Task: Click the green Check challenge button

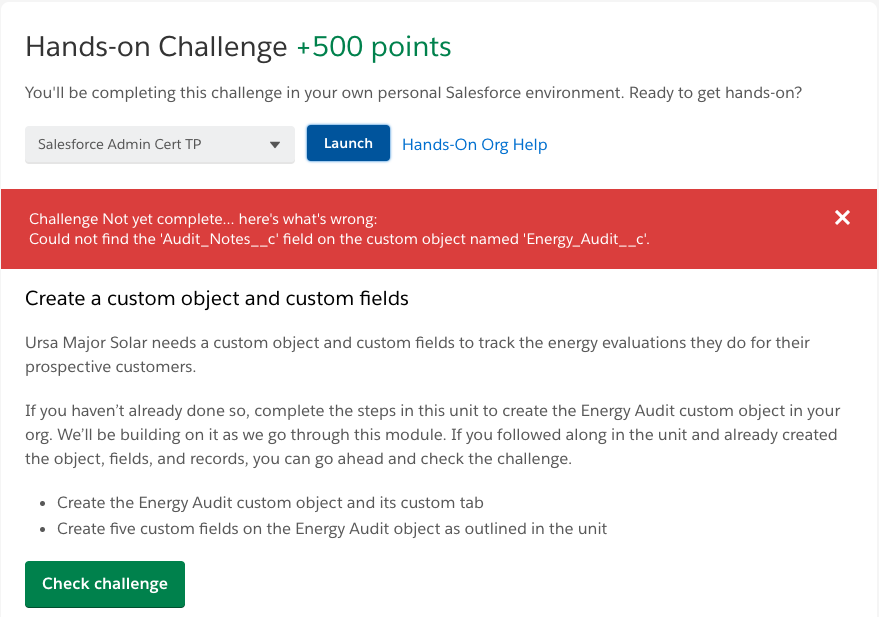Action: [x=105, y=584]
